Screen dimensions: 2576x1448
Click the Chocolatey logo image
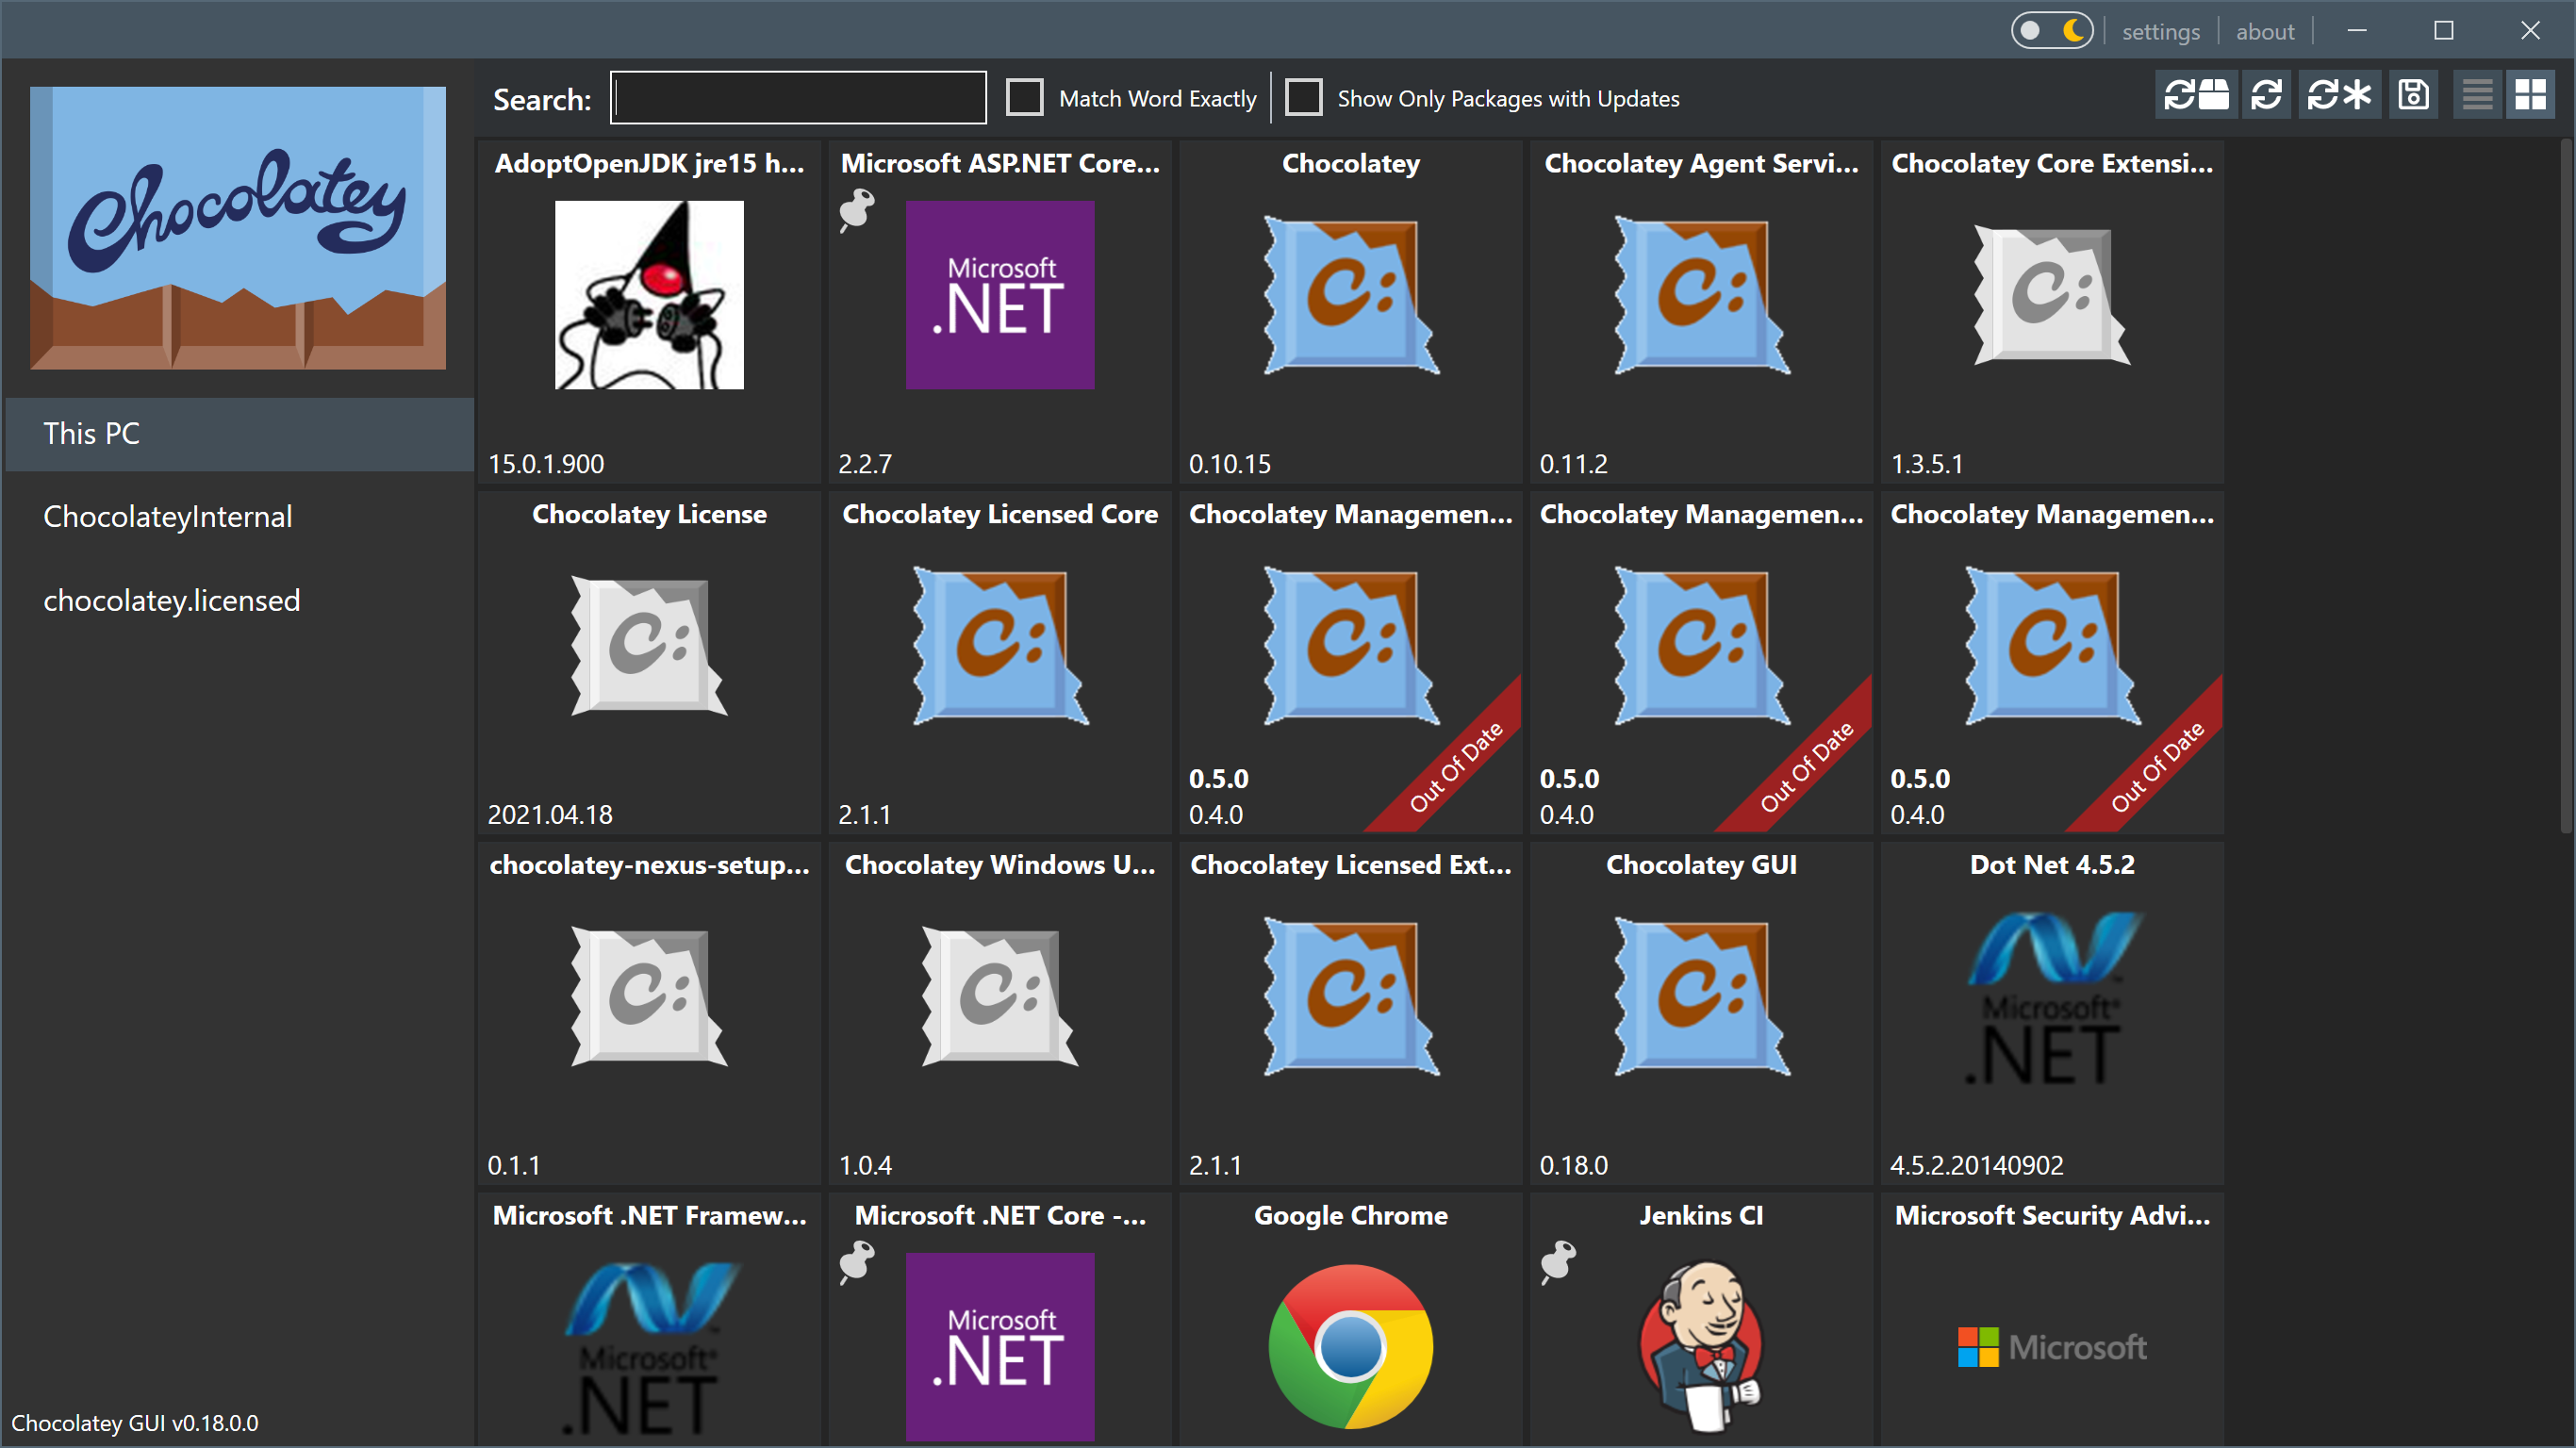click(238, 228)
